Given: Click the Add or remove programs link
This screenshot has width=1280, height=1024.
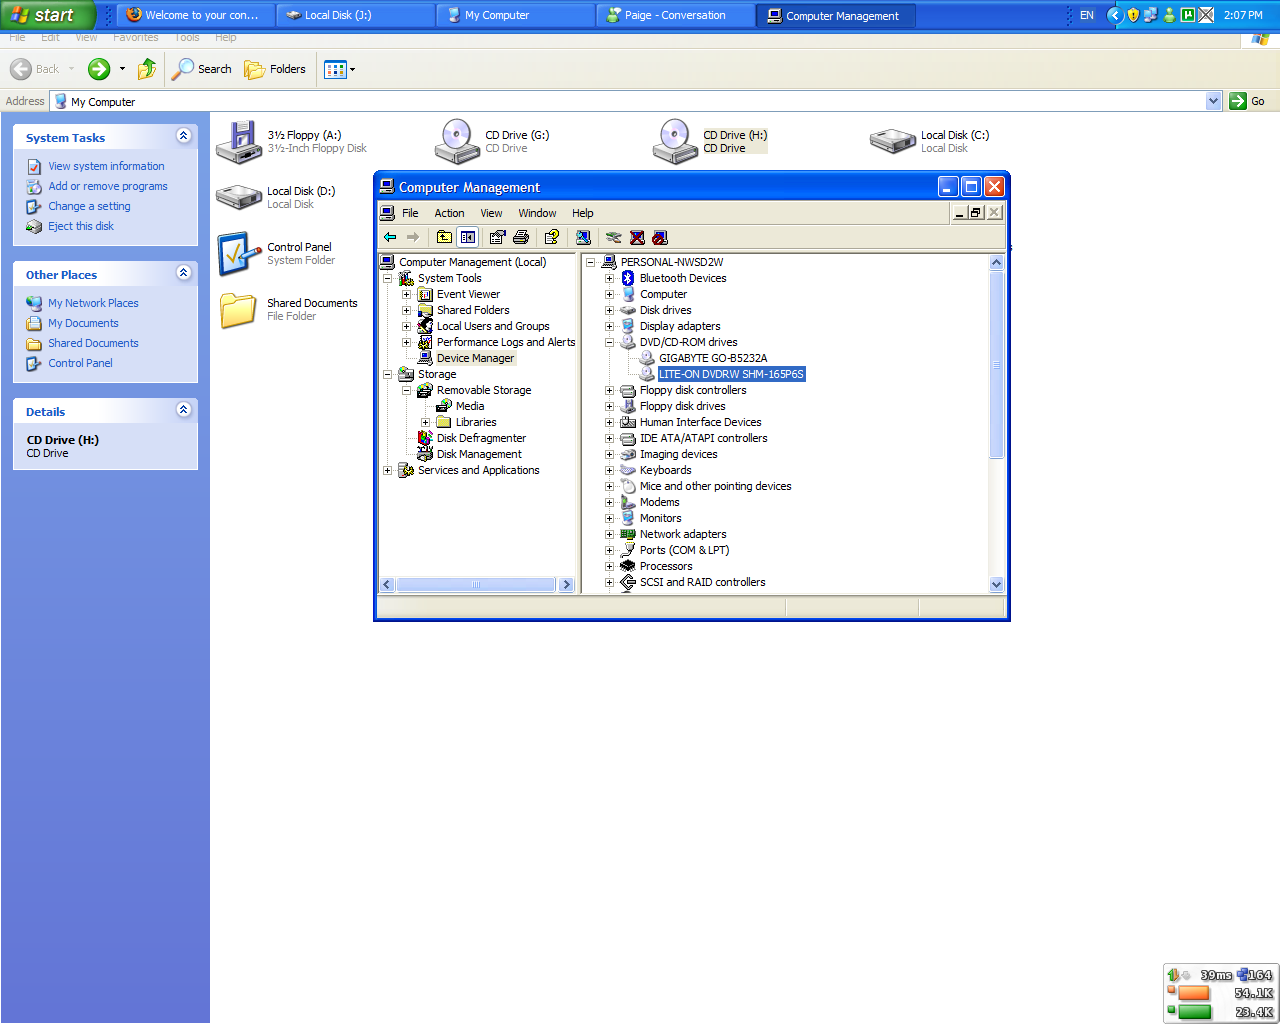Looking at the screenshot, I should click(108, 186).
